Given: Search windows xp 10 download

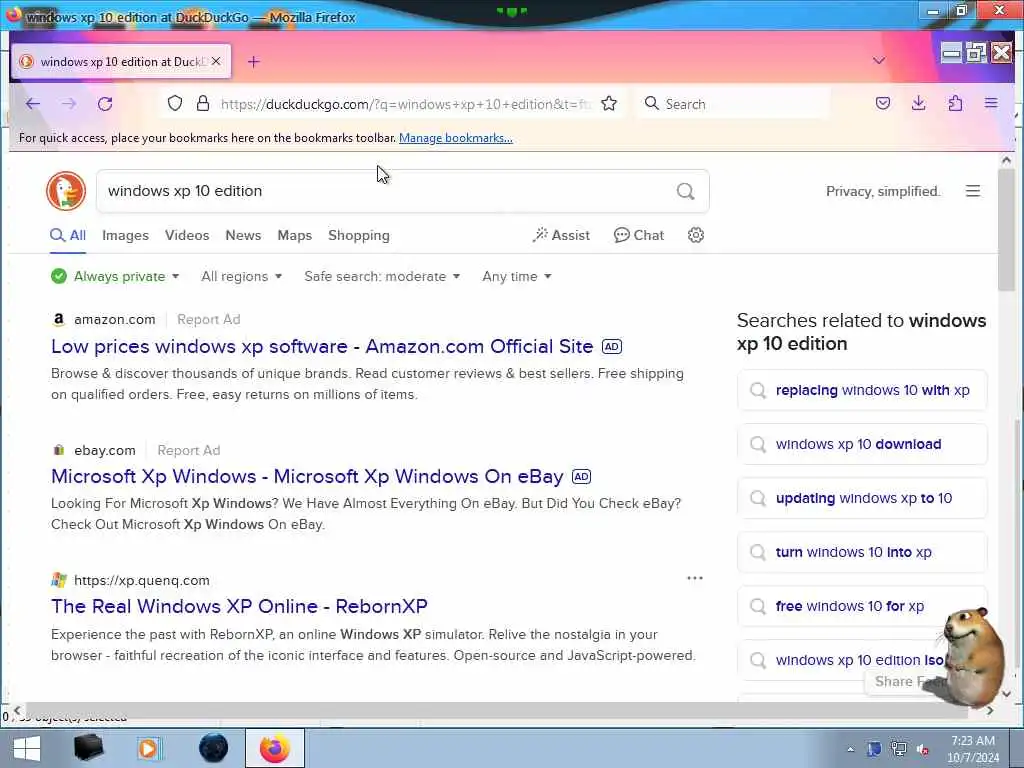Looking at the screenshot, I should pos(862,444).
